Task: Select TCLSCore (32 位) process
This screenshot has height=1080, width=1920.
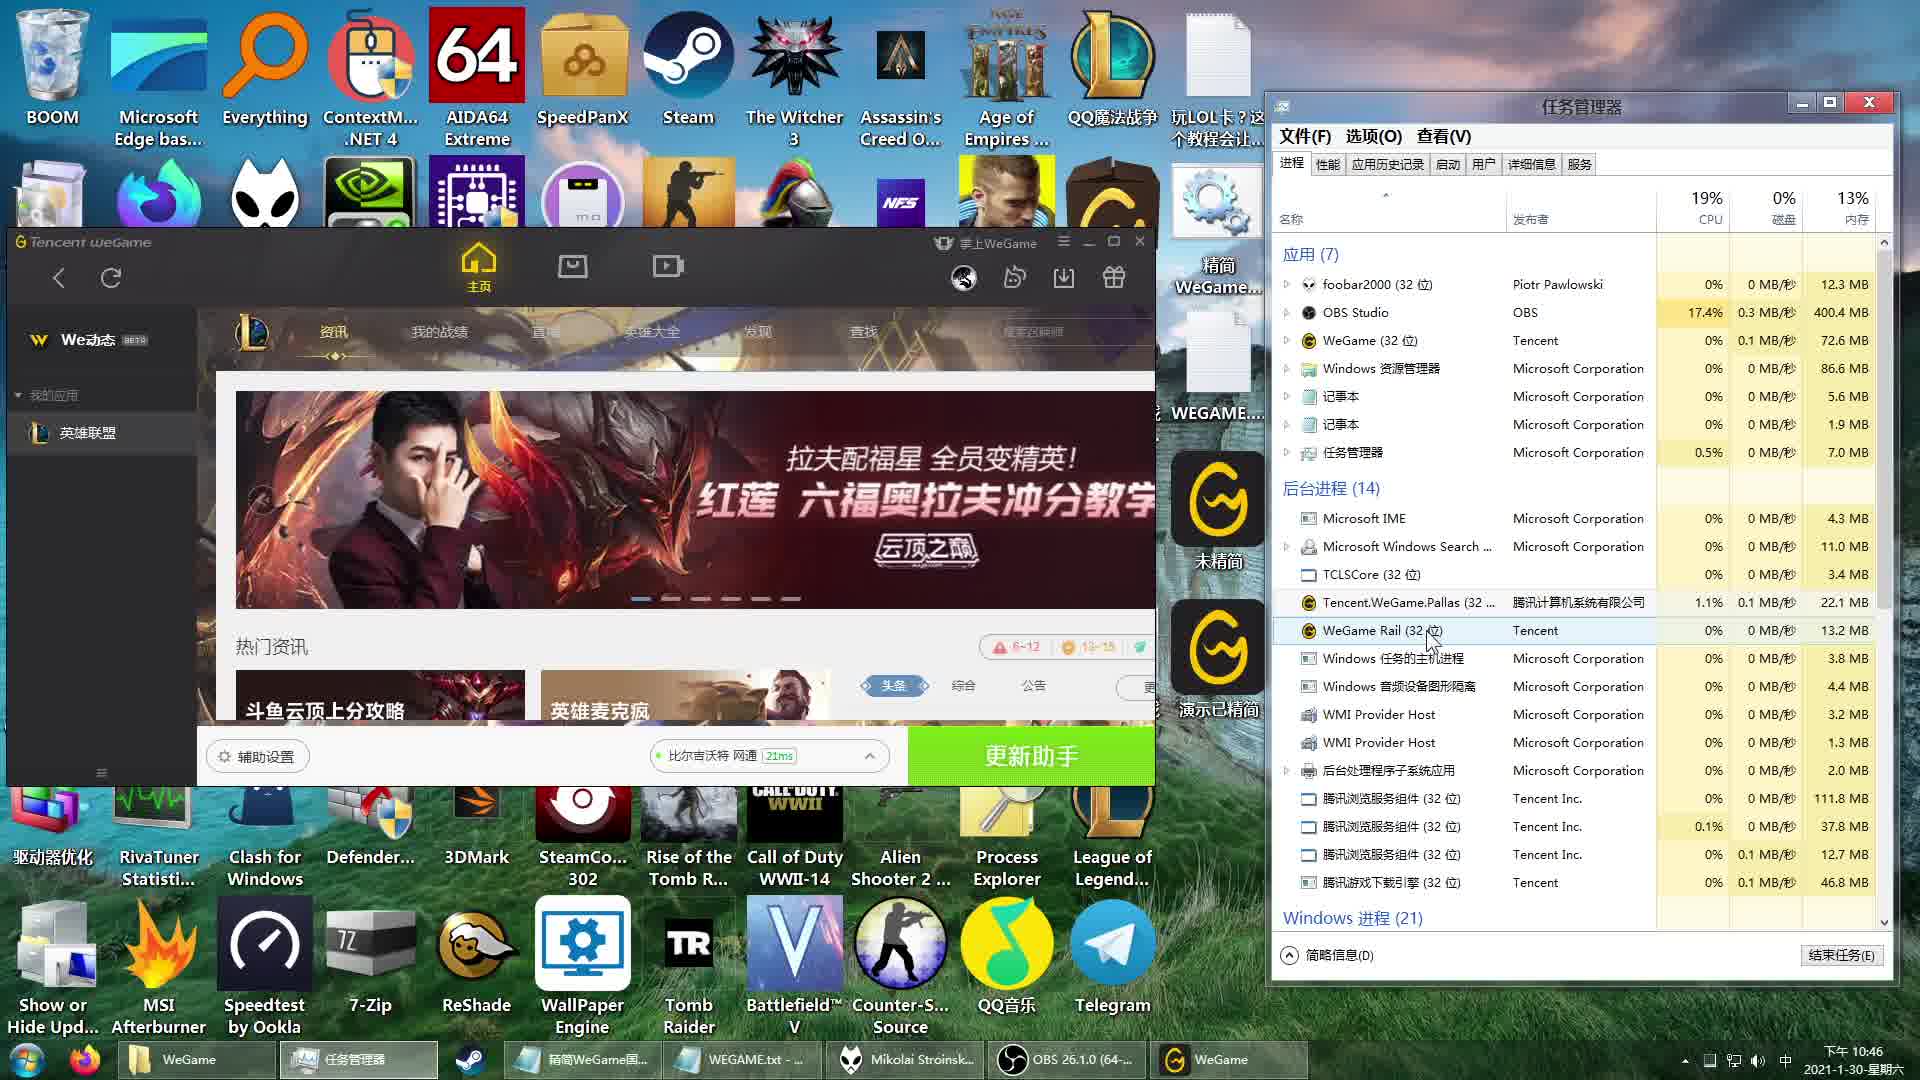Action: [1575, 575]
